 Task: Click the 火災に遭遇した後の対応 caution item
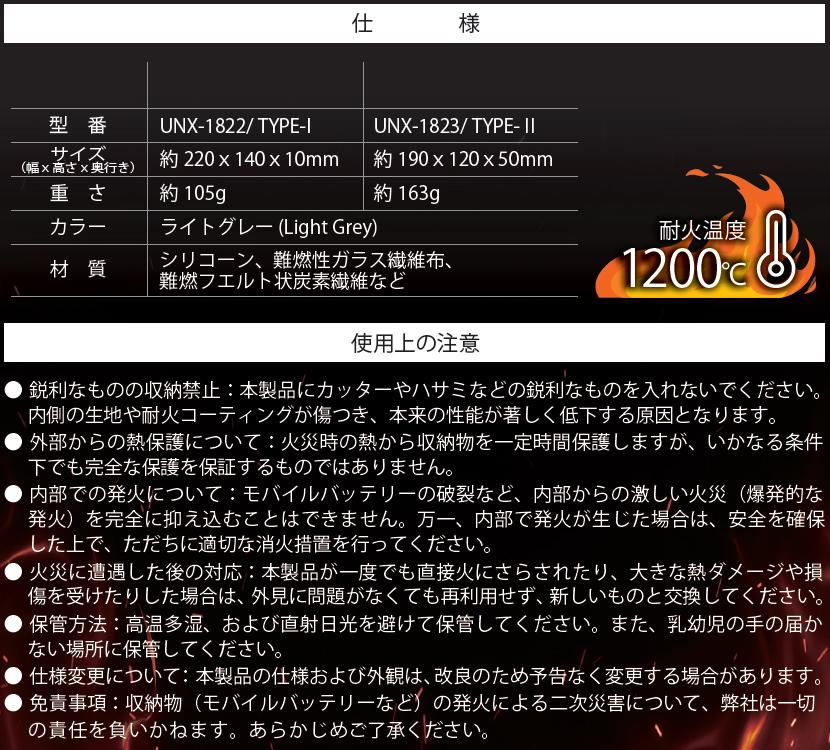pos(413,584)
